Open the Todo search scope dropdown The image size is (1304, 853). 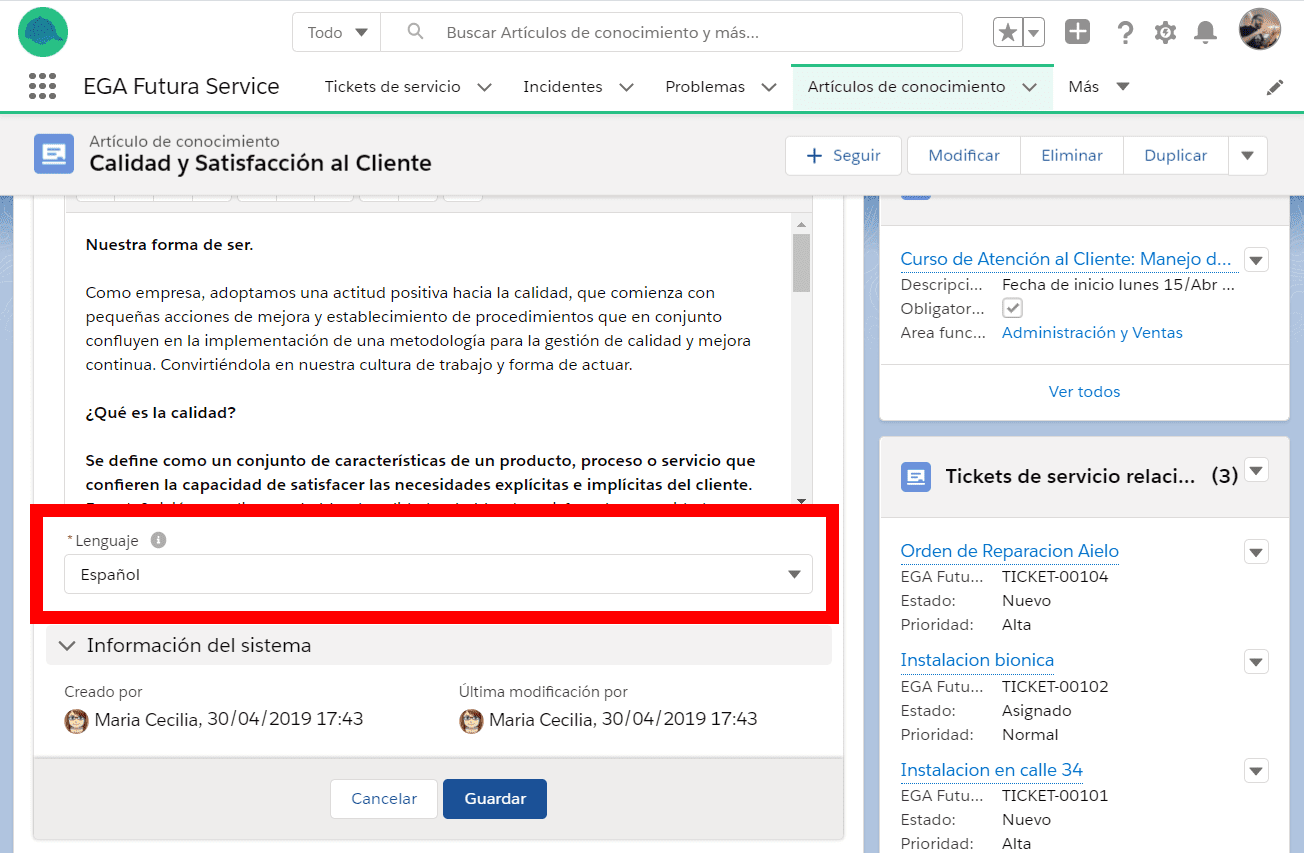[x=337, y=33]
